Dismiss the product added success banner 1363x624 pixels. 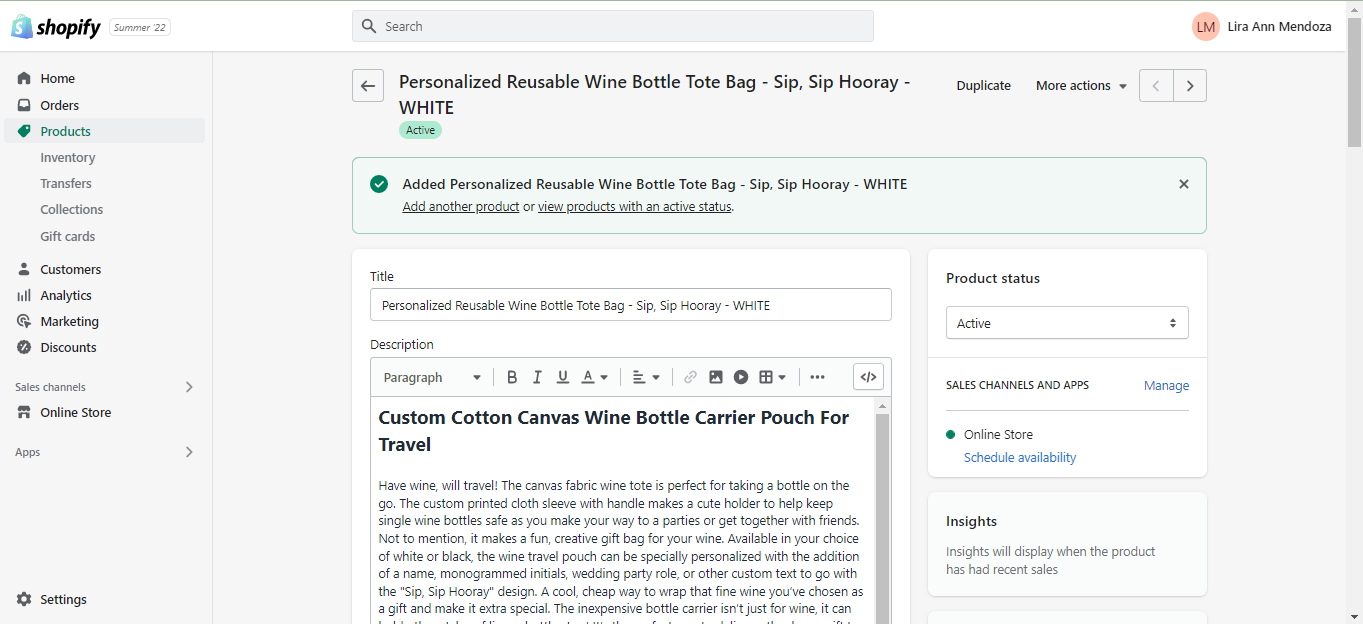click(1184, 184)
